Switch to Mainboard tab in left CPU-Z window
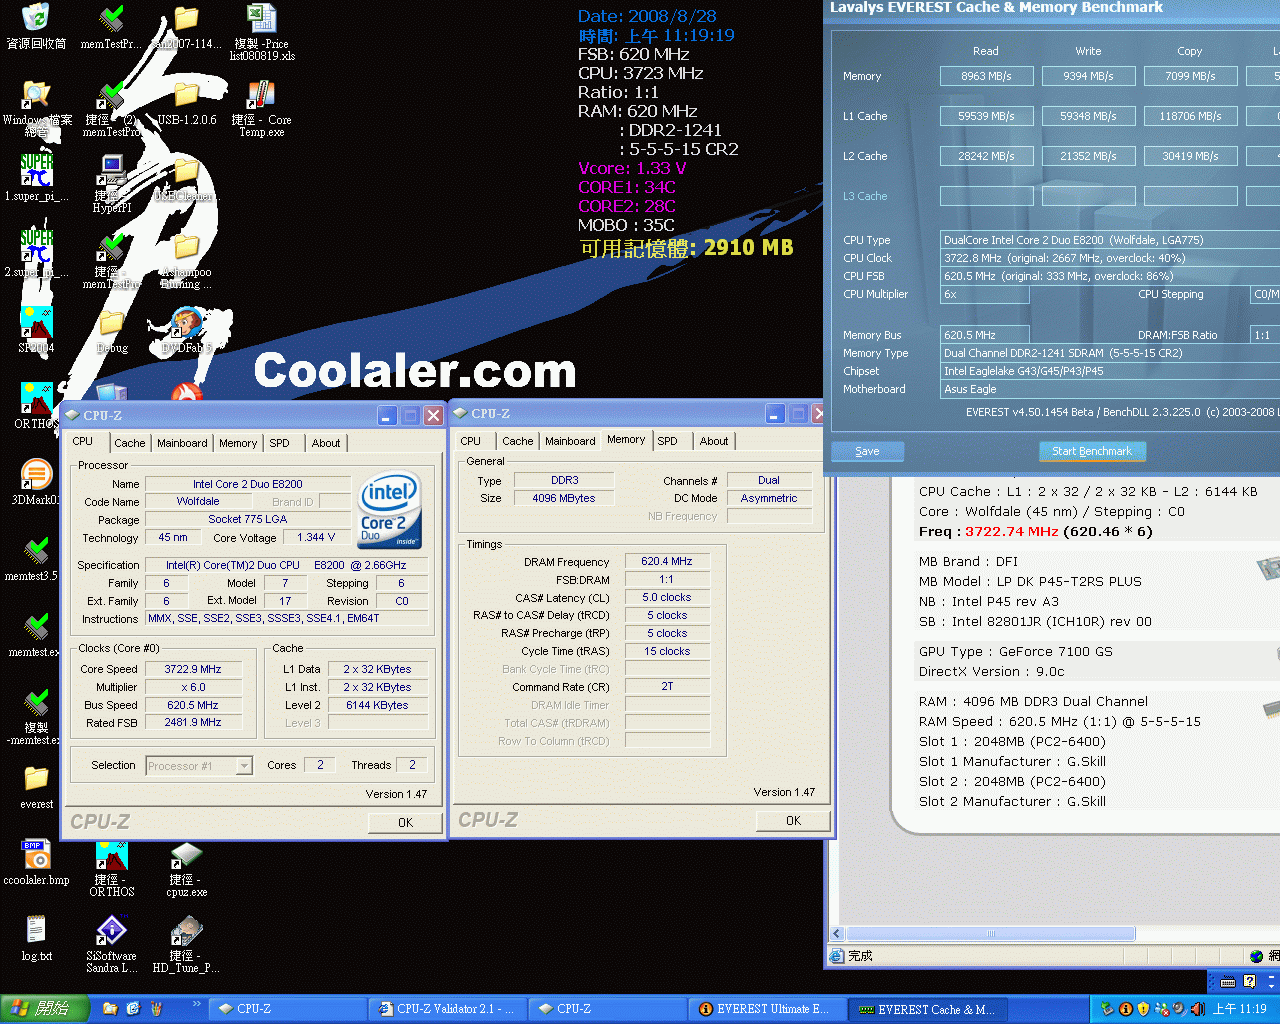The width and height of the screenshot is (1280, 1024). 182,443
